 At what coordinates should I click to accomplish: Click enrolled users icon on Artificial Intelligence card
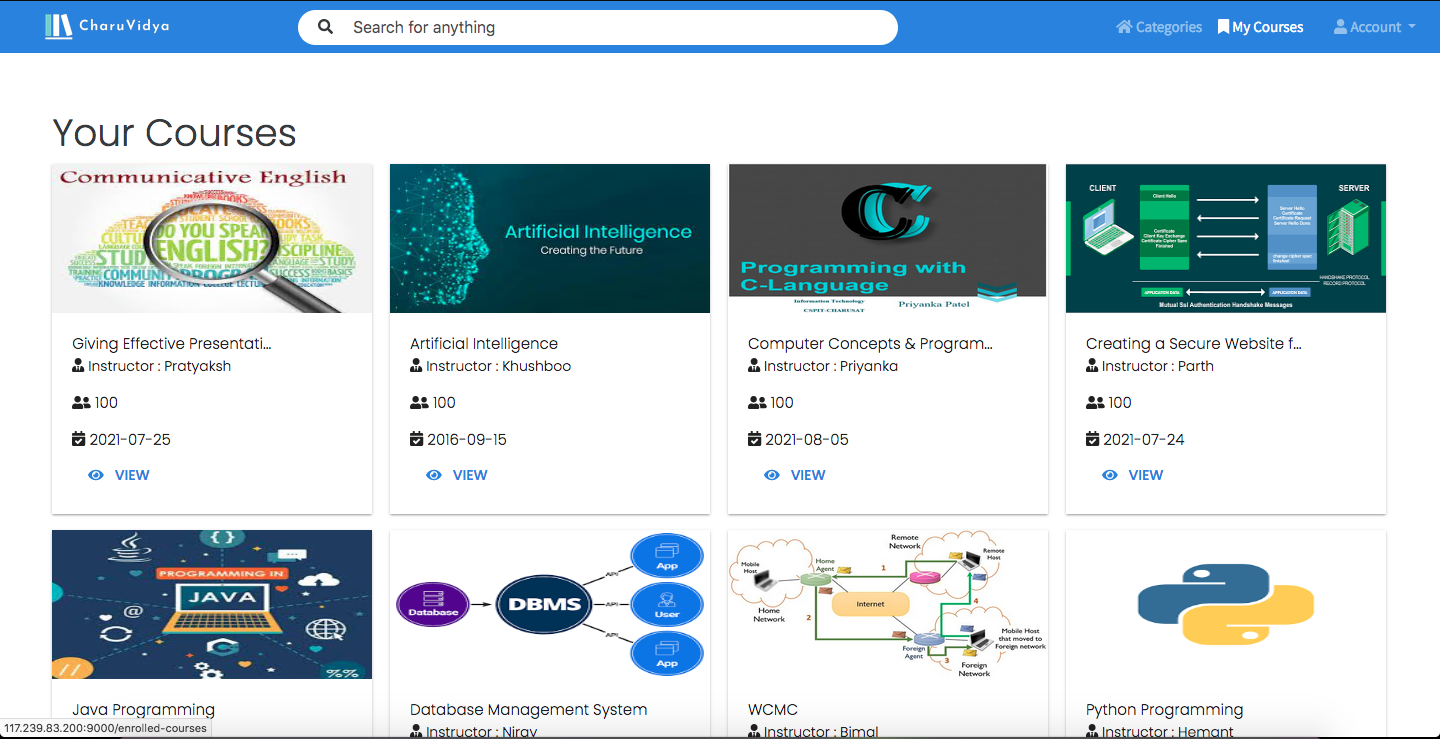point(419,402)
